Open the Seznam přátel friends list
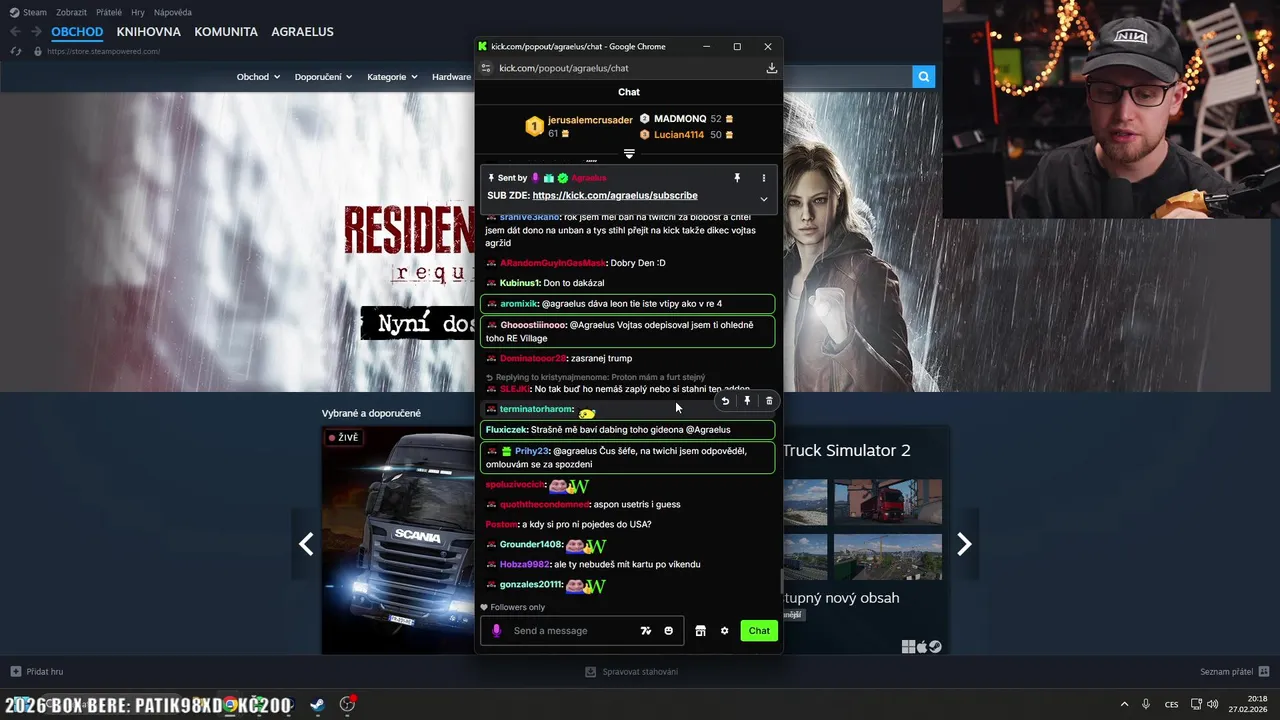 [1235, 672]
